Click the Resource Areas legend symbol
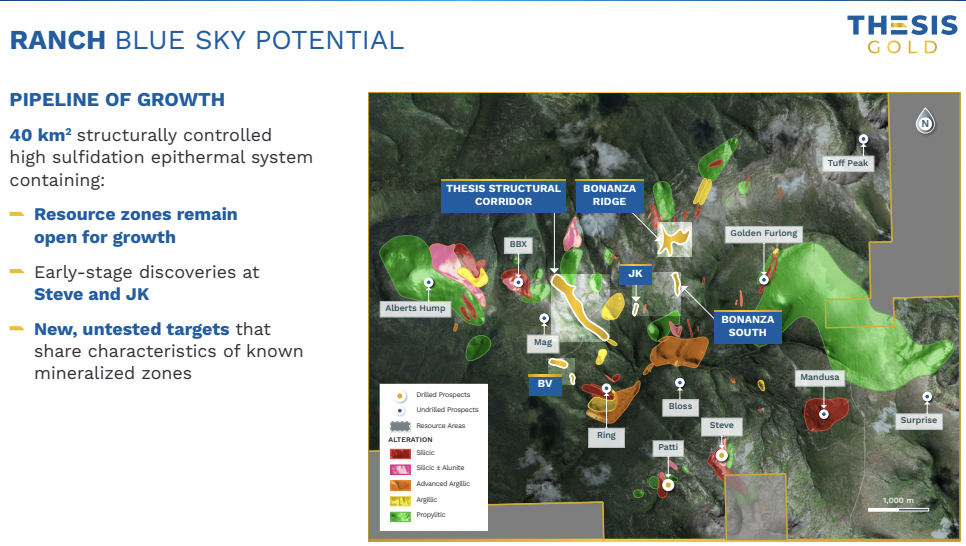Screen dimensions: 966x546 click(400, 426)
